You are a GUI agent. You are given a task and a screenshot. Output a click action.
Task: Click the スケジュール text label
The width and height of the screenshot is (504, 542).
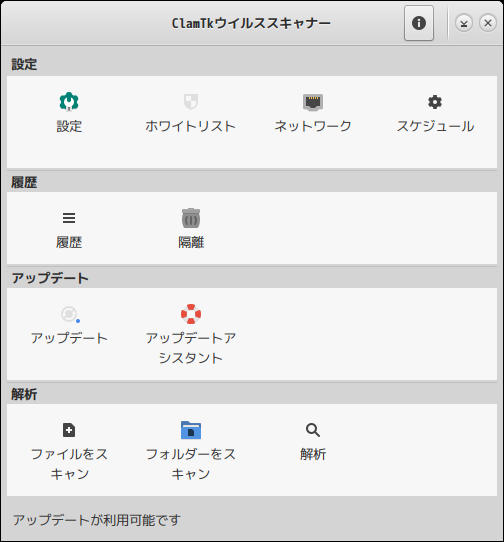[435, 126]
